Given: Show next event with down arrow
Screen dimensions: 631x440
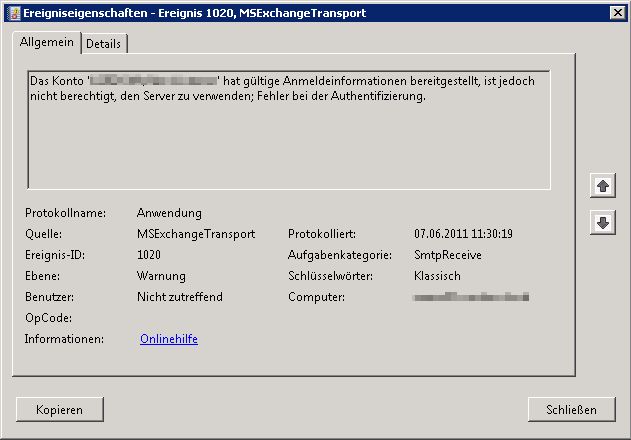Looking at the screenshot, I should pos(602,222).
